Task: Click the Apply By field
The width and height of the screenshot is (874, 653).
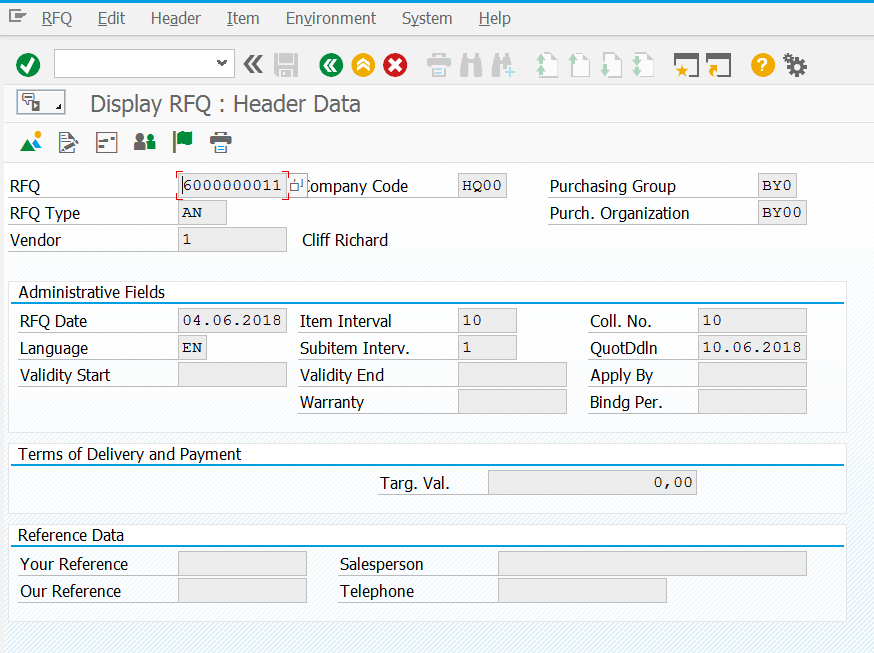Action: point(752,374)
